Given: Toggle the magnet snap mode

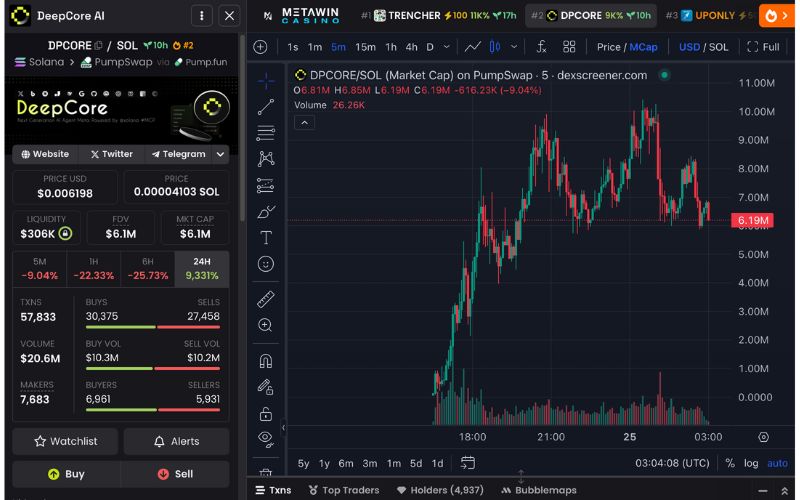Looking at the screenshot, I should 266,361.
